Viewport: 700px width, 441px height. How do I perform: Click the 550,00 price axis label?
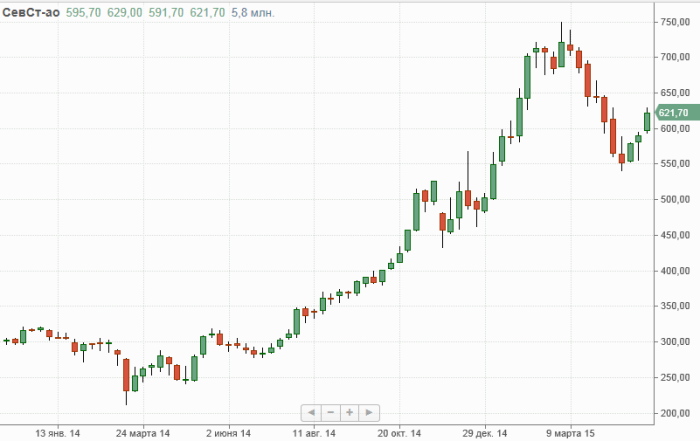click(675, 164)
